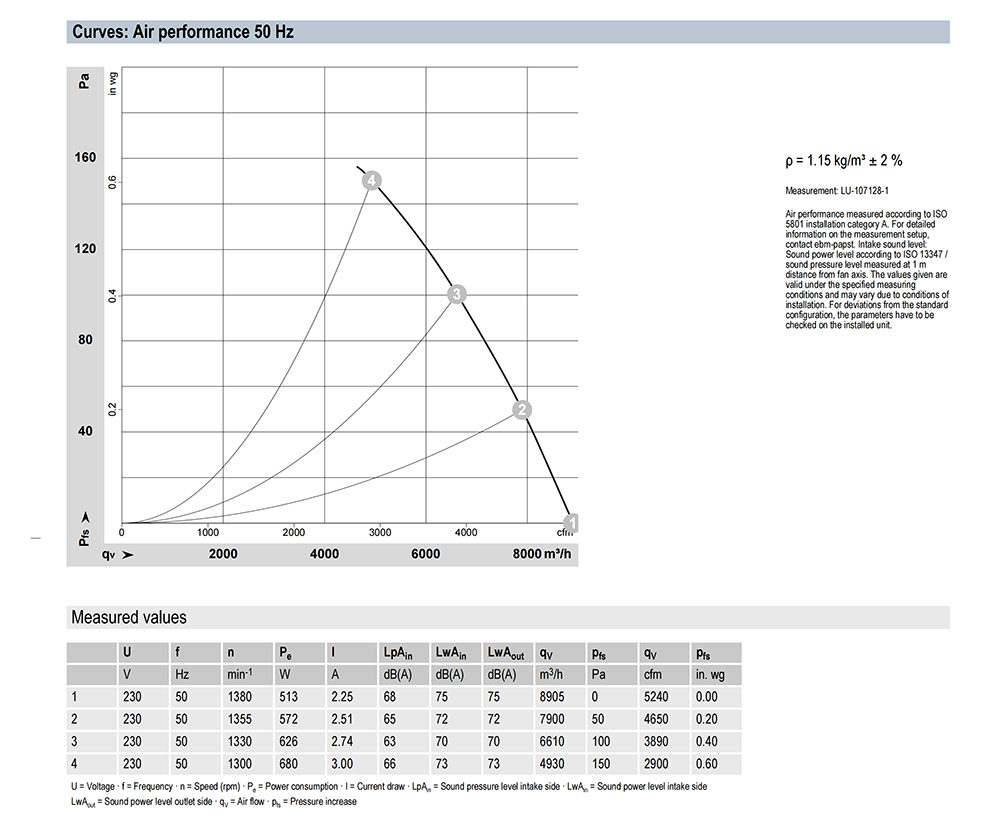This screenshot has width=1000, height=830.
Task: Click the air density ρ = 1.15 kg/m³ text
Action: click(844, 161)
